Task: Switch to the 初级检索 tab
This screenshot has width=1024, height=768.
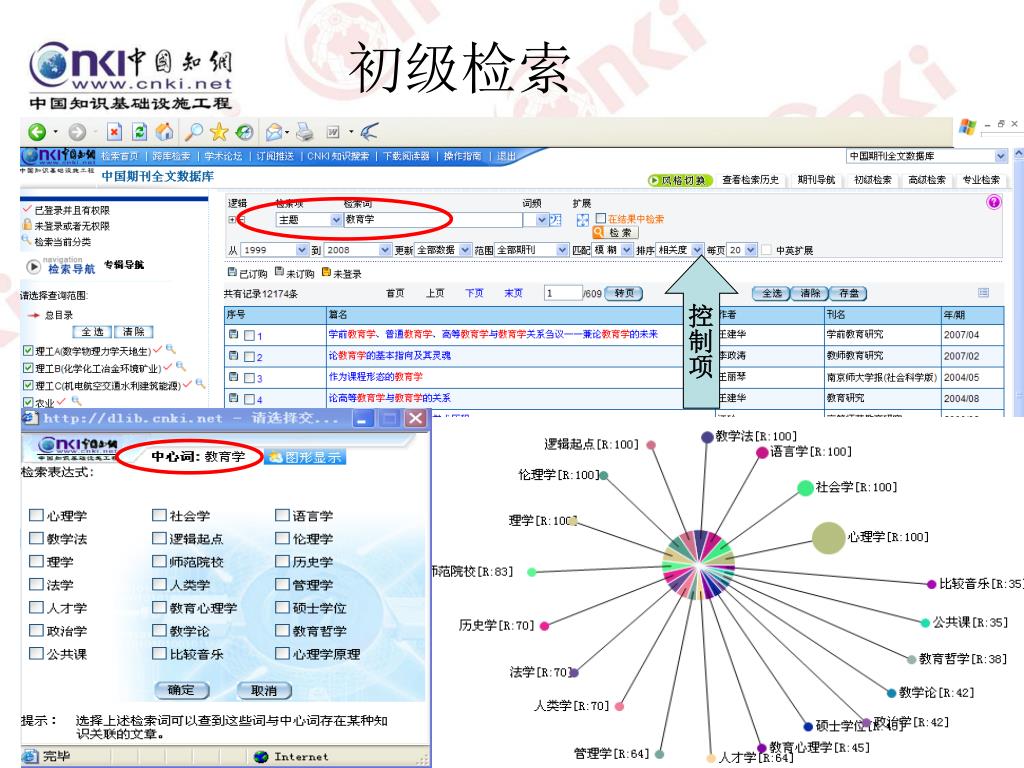Action: (x=872, y=180)
